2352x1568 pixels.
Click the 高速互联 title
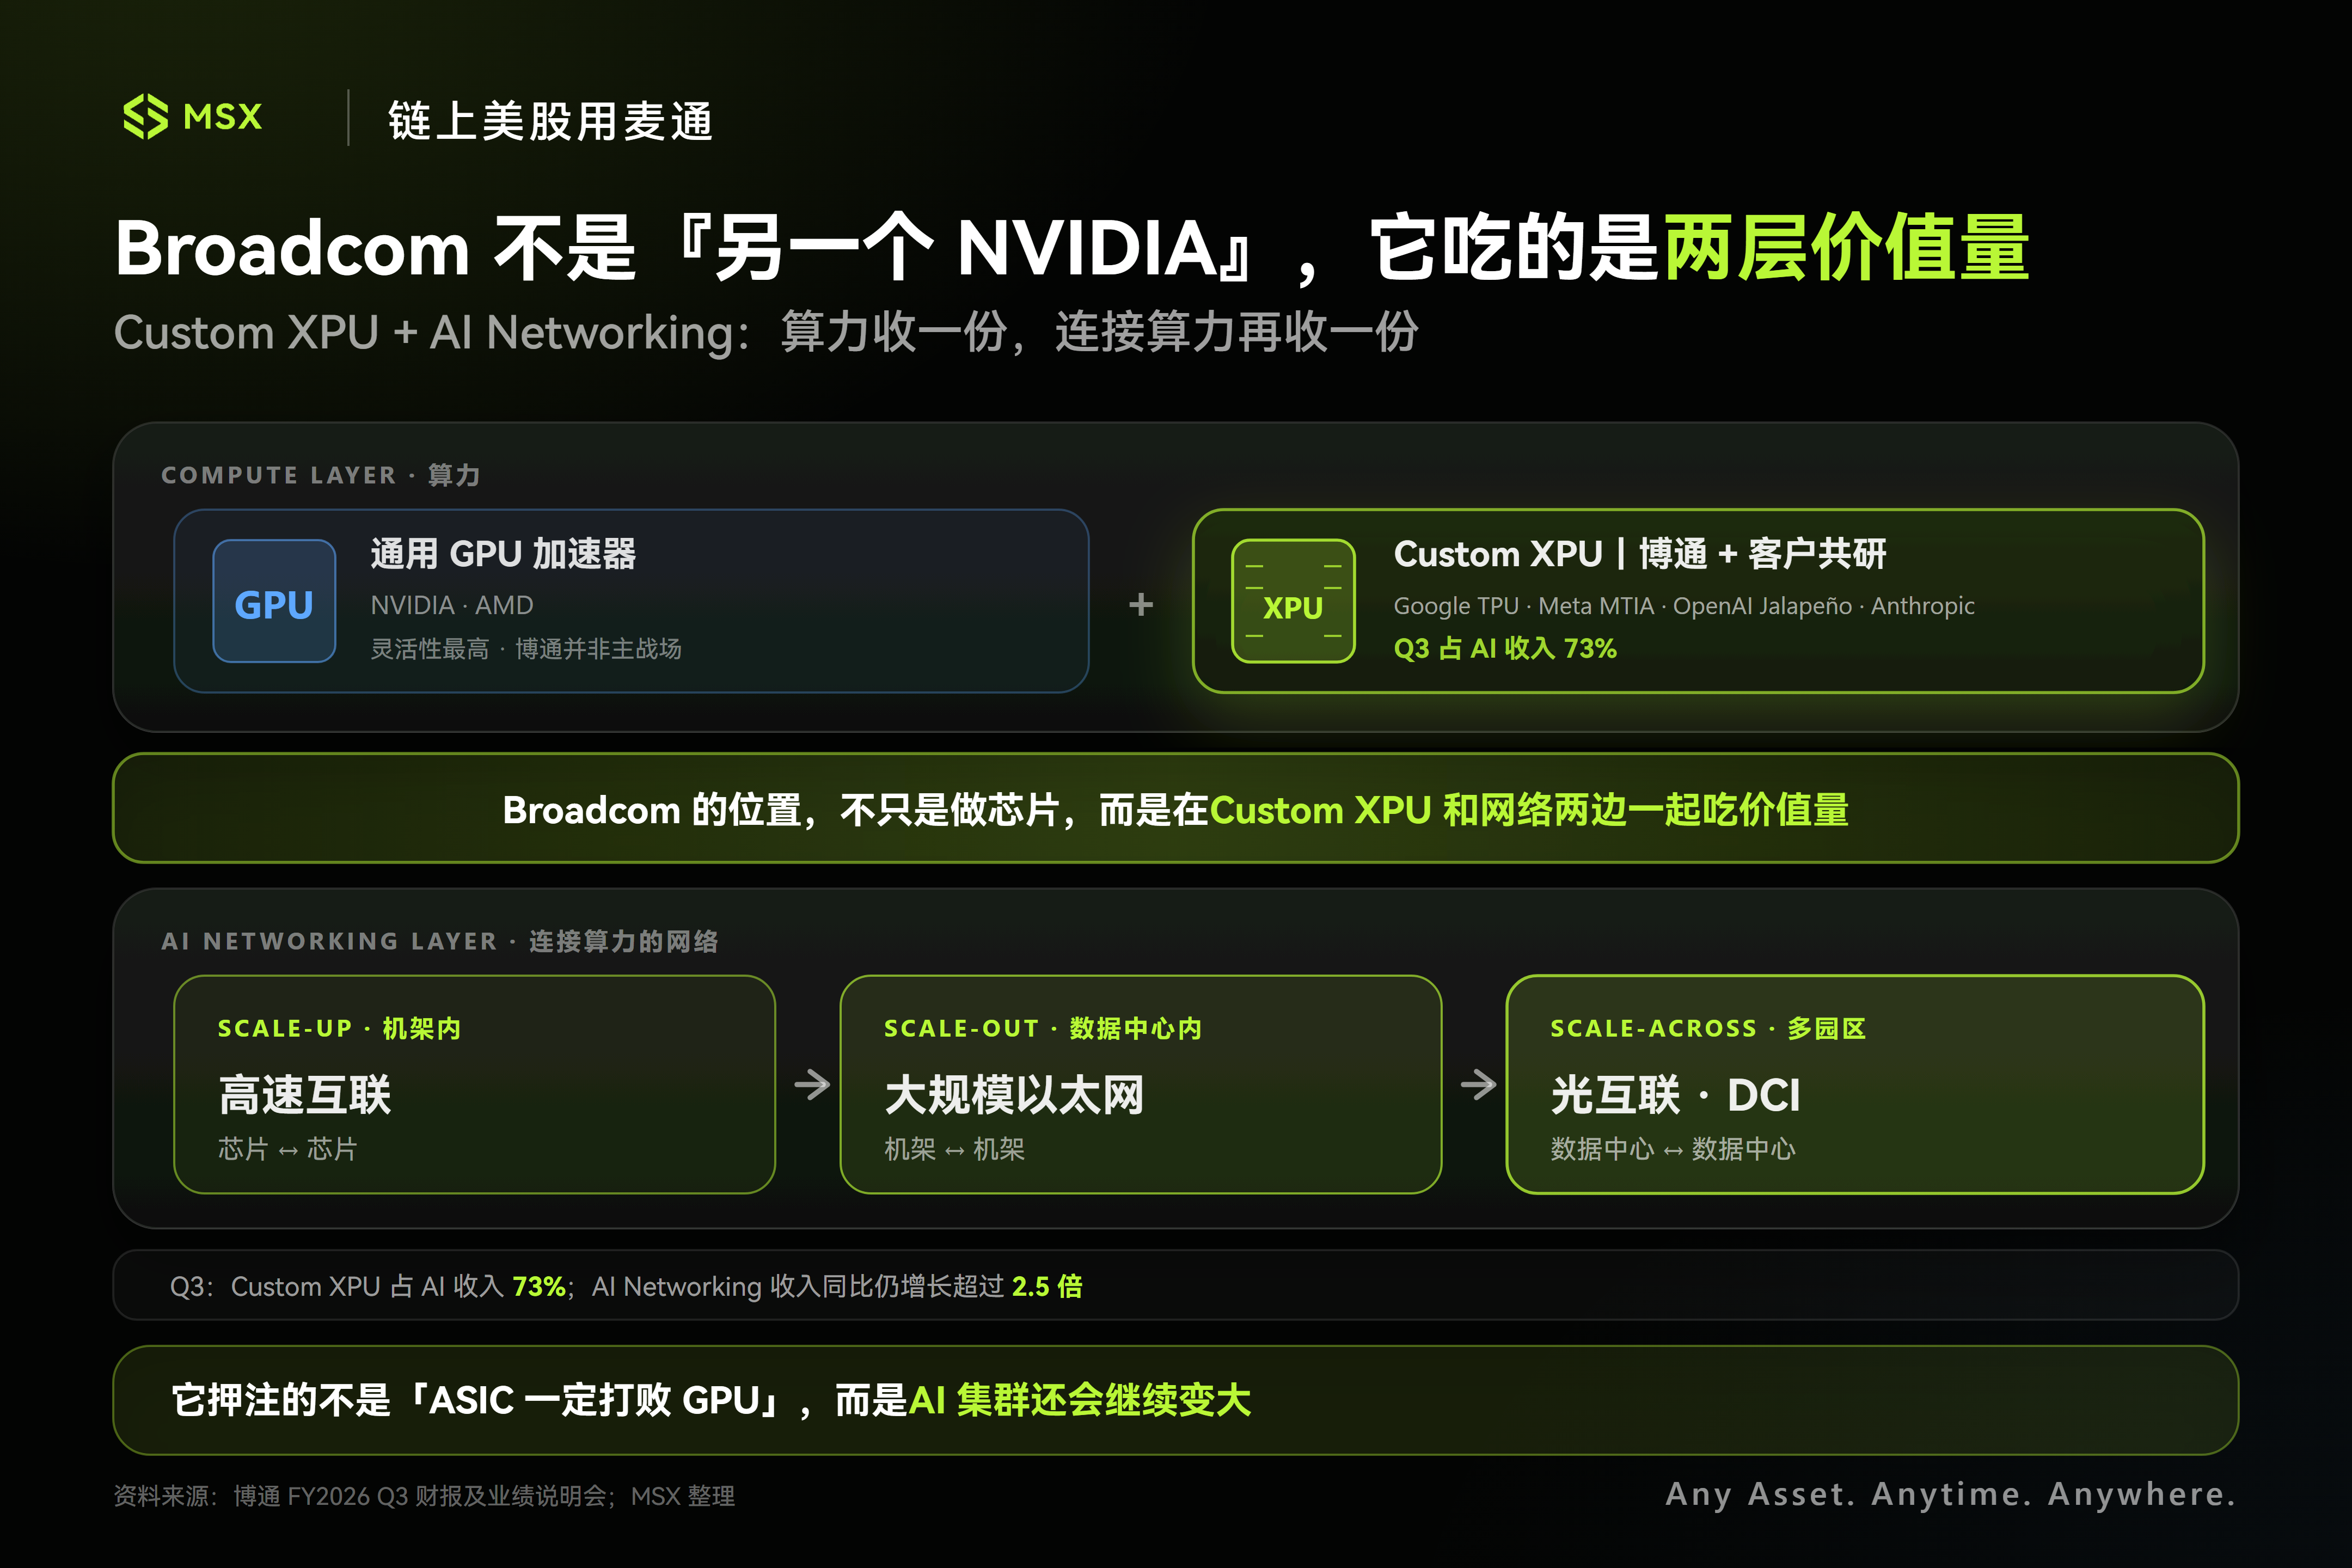click(x=305, y=1095)
